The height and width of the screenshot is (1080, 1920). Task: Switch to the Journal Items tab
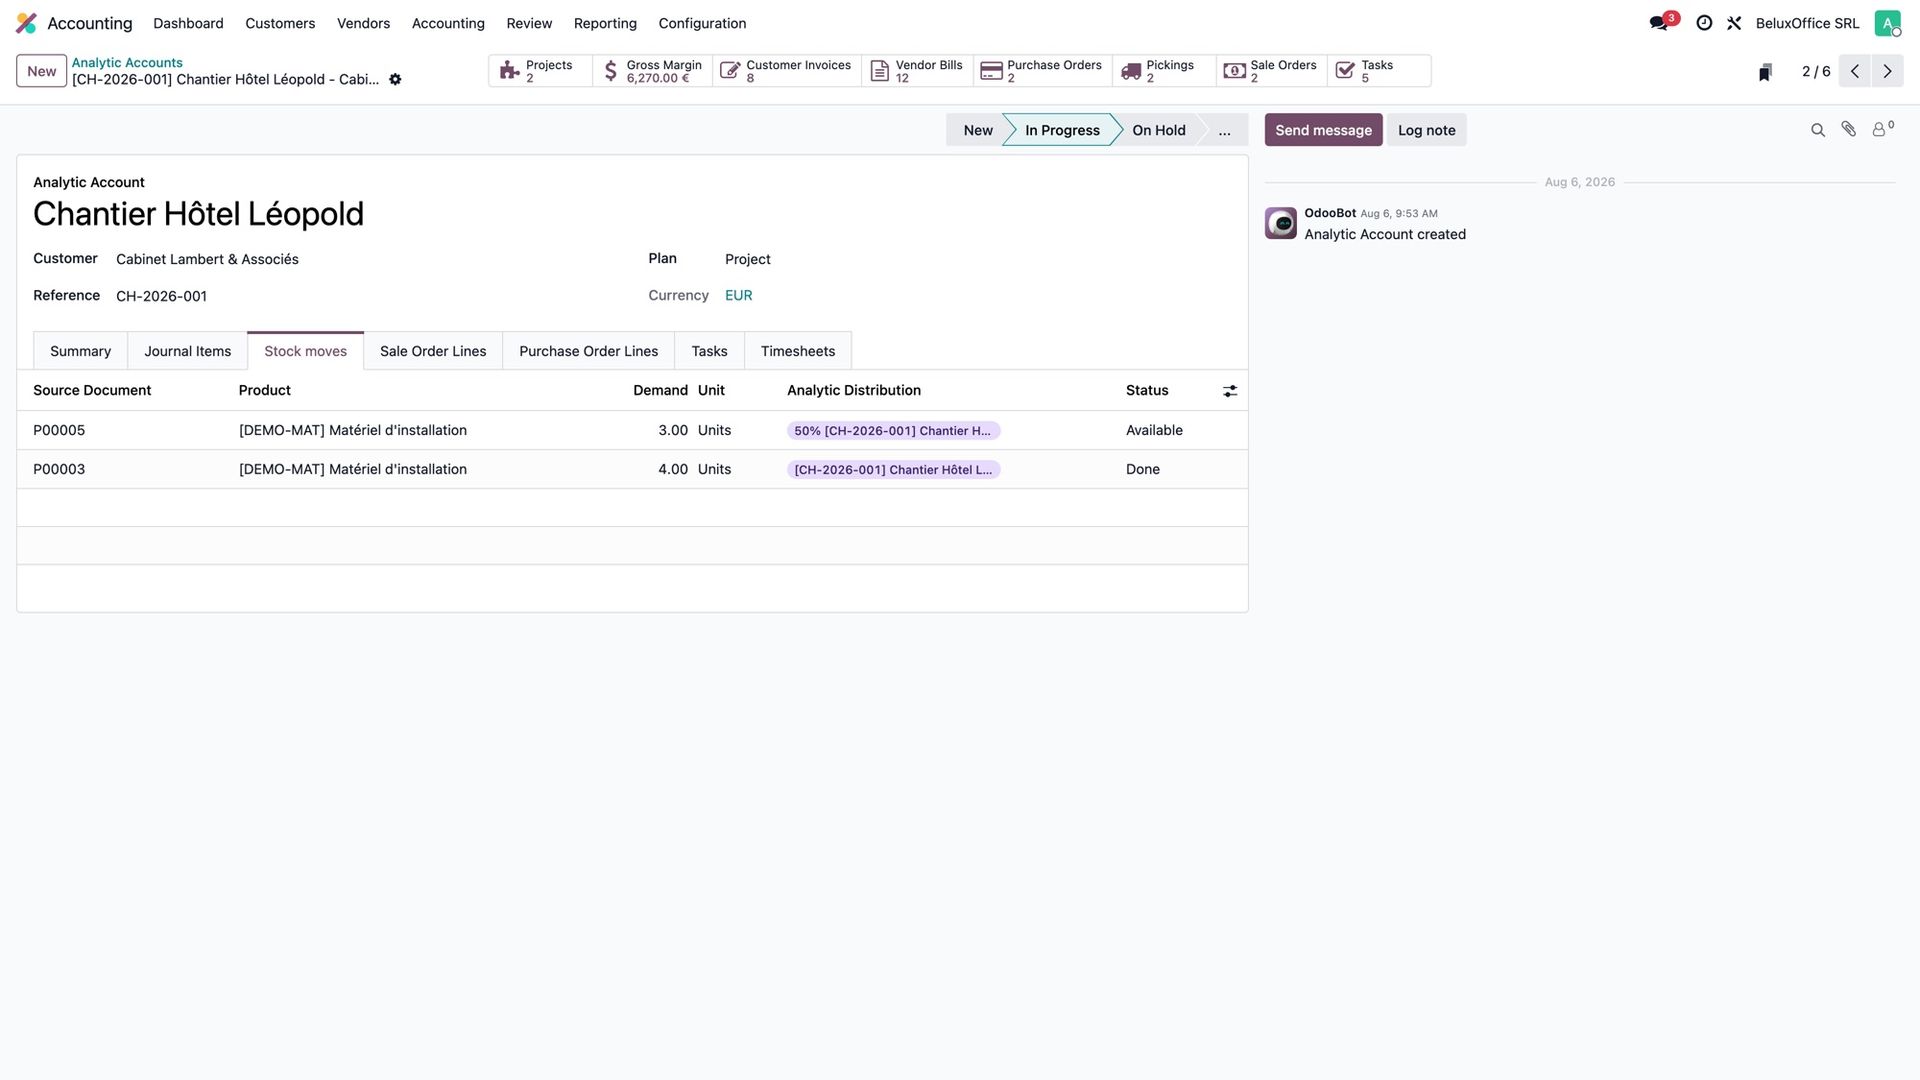[x=187, y=351]
